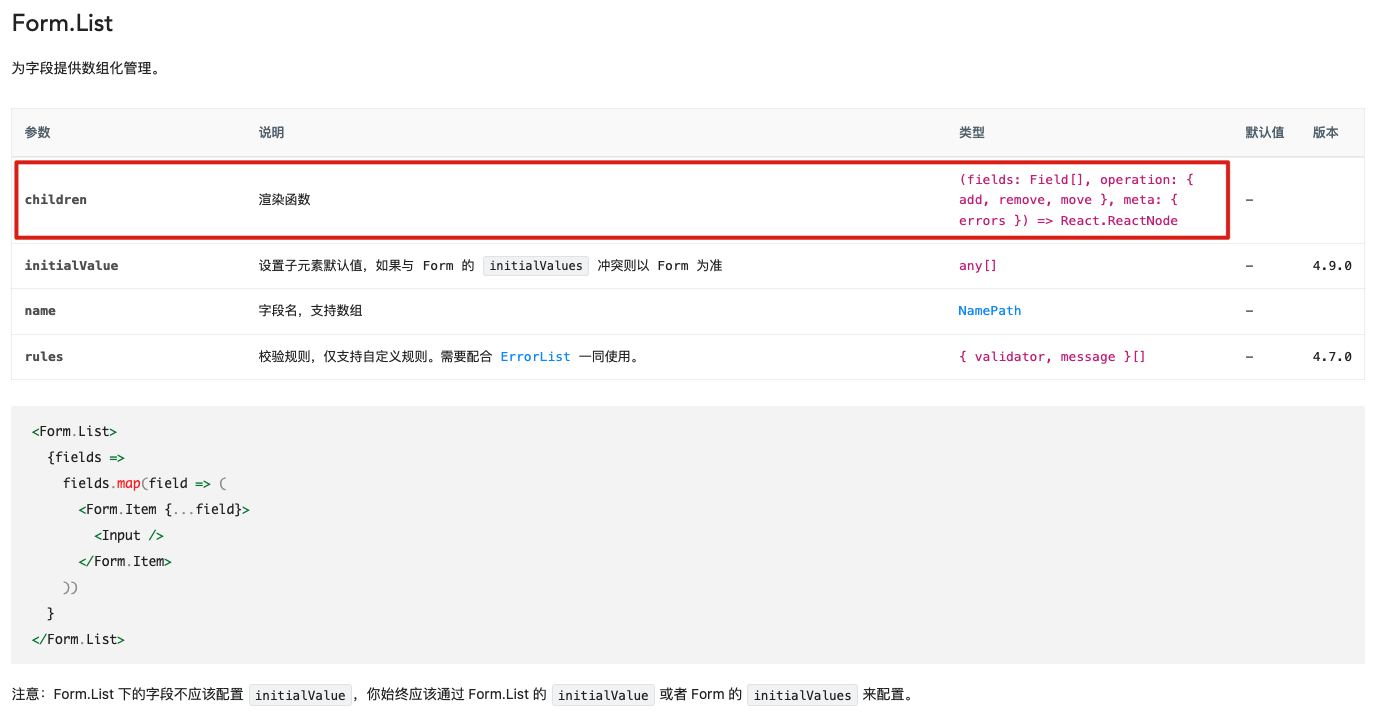
Task: Select the 渲染函数 description cell
Action: 284,200
